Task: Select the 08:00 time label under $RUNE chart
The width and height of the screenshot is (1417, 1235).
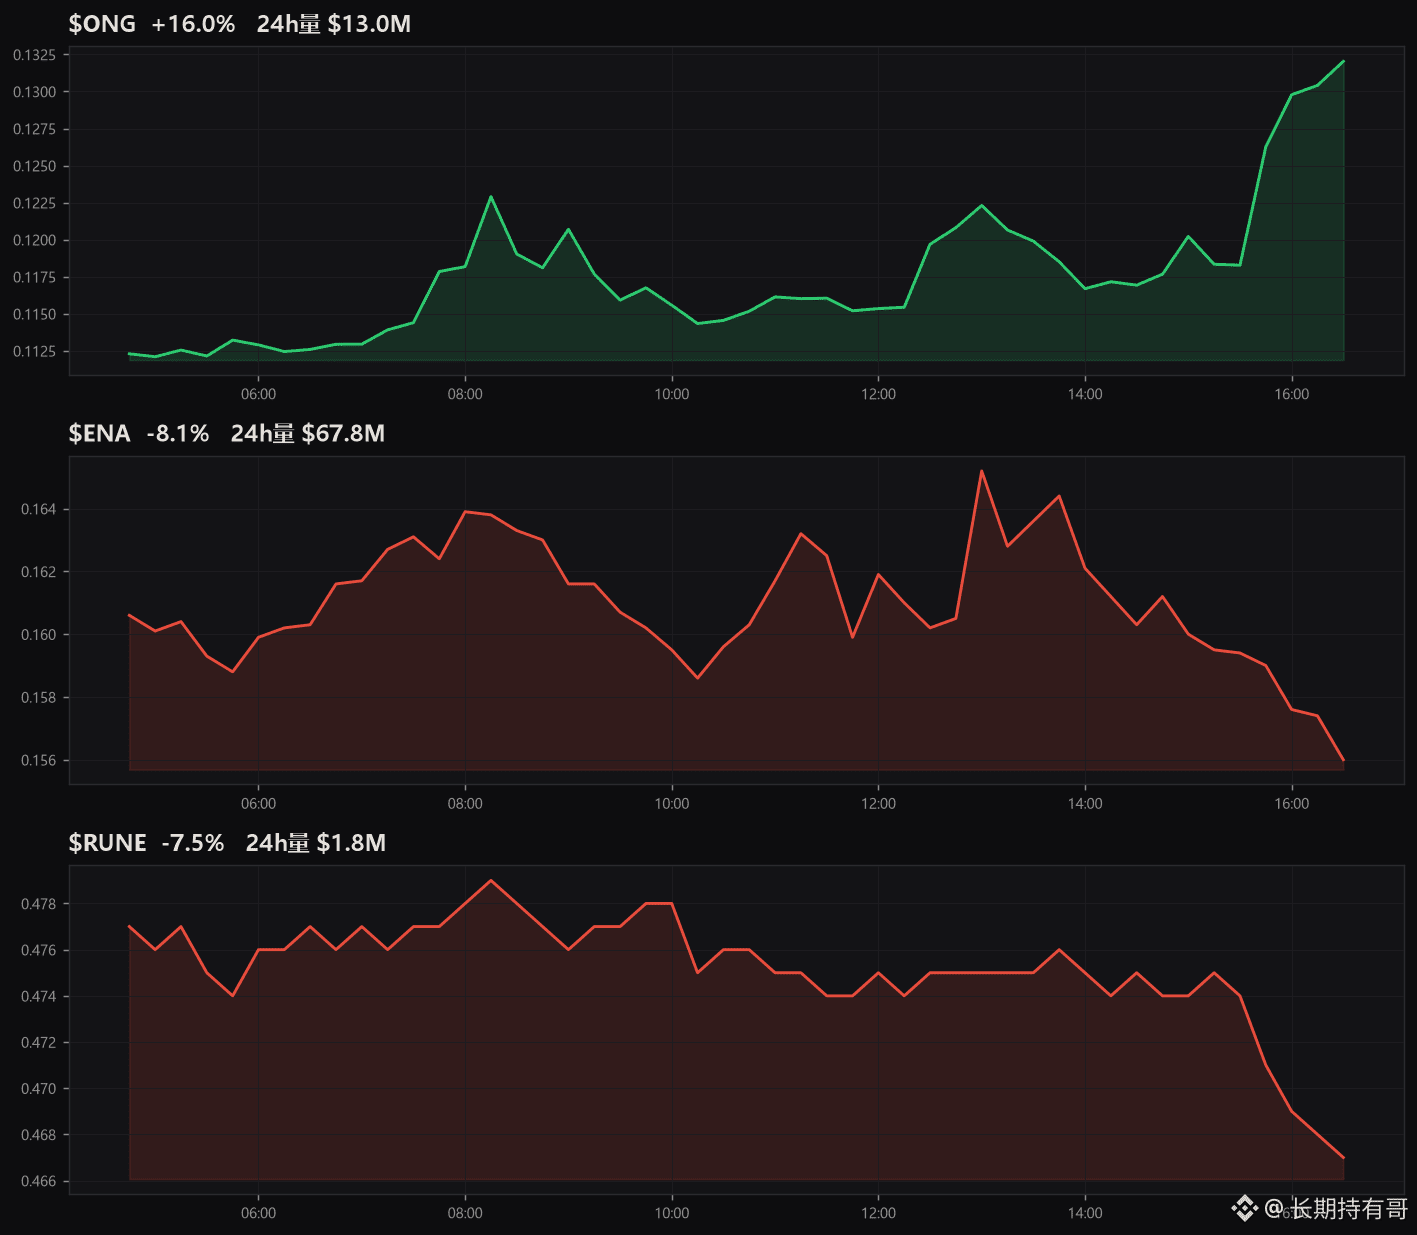Action: [x=465, y=1213]
